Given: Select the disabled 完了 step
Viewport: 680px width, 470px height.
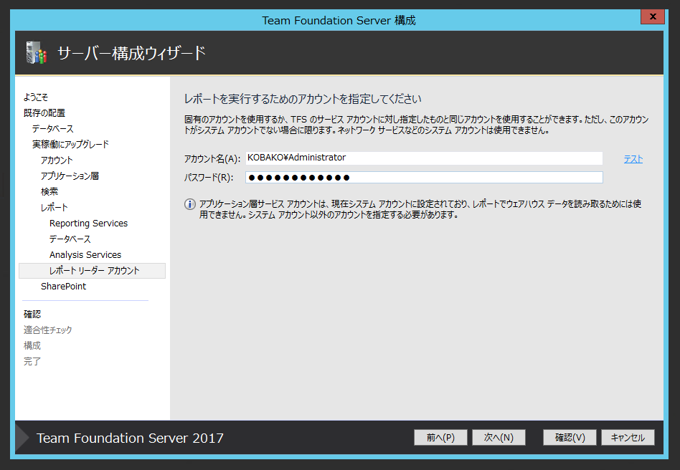Looking at the screenshot, I should tap(32, 361).
